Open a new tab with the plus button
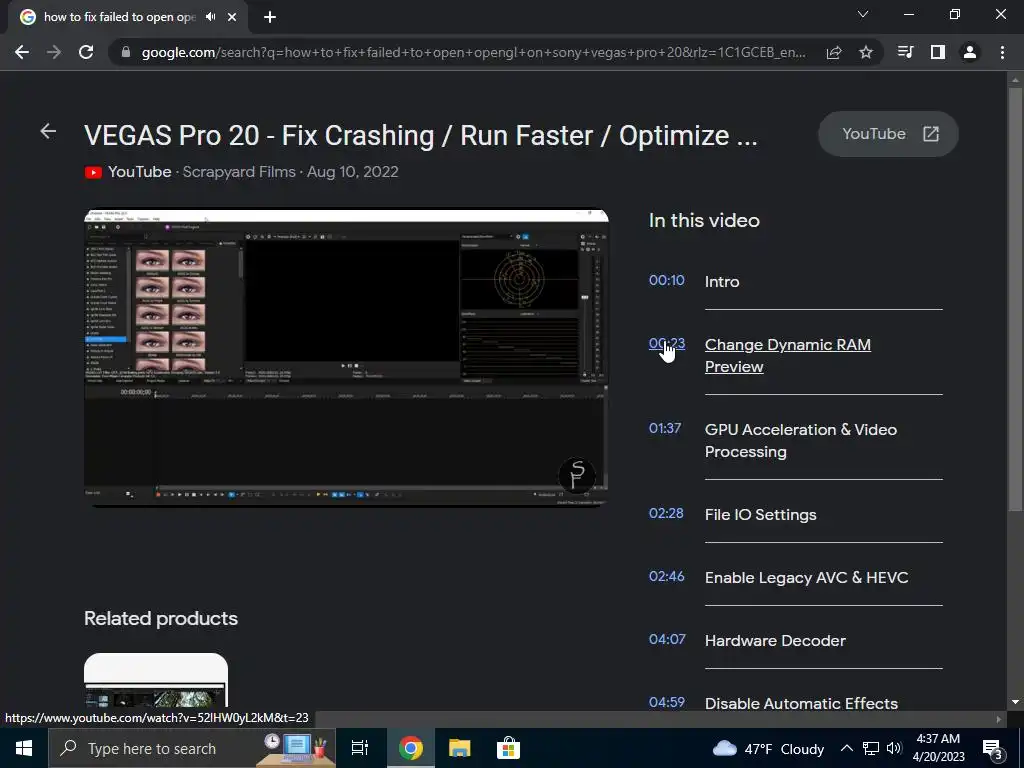The height and width of the screenshot is (768, 1024). pos(270,17)
